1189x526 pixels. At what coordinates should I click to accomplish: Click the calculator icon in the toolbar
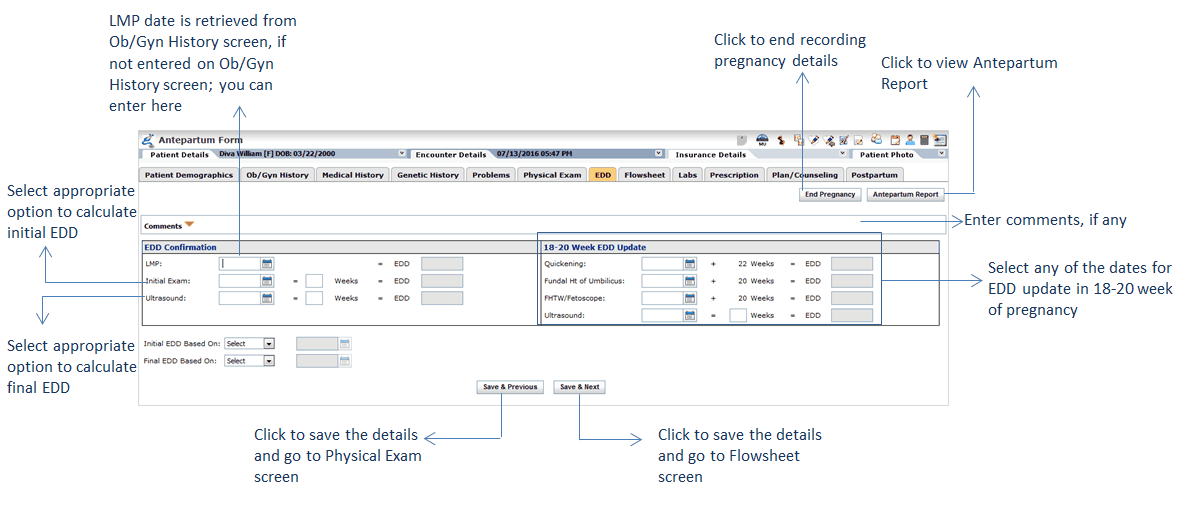(x=925, y=141)
